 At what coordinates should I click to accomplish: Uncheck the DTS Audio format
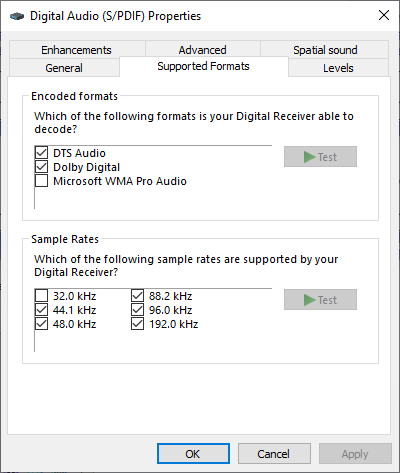click(41, 153)
